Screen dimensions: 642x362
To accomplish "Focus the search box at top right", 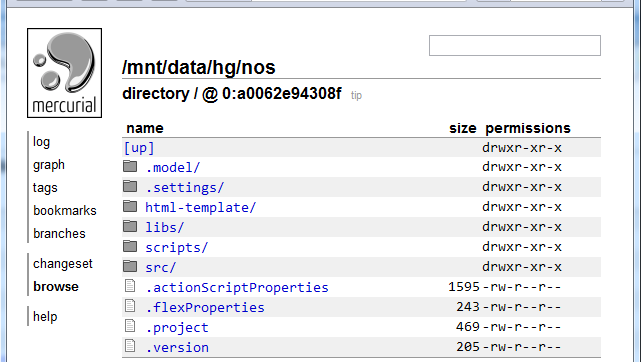I will coord(515,45).
